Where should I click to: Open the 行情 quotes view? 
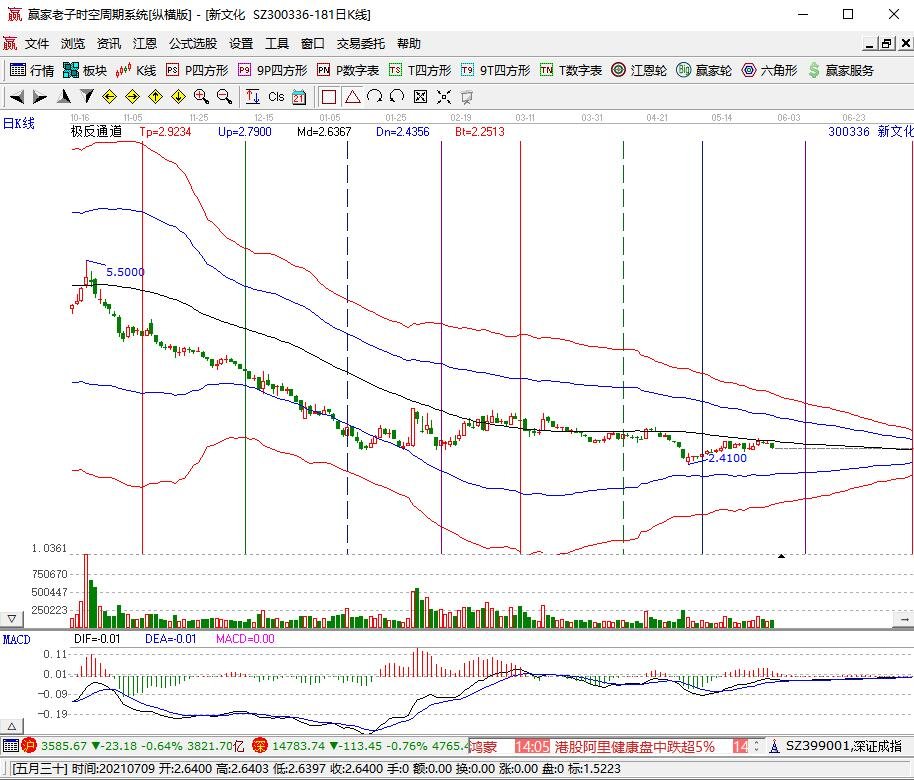pyautogui.click(x=32, y=71)
